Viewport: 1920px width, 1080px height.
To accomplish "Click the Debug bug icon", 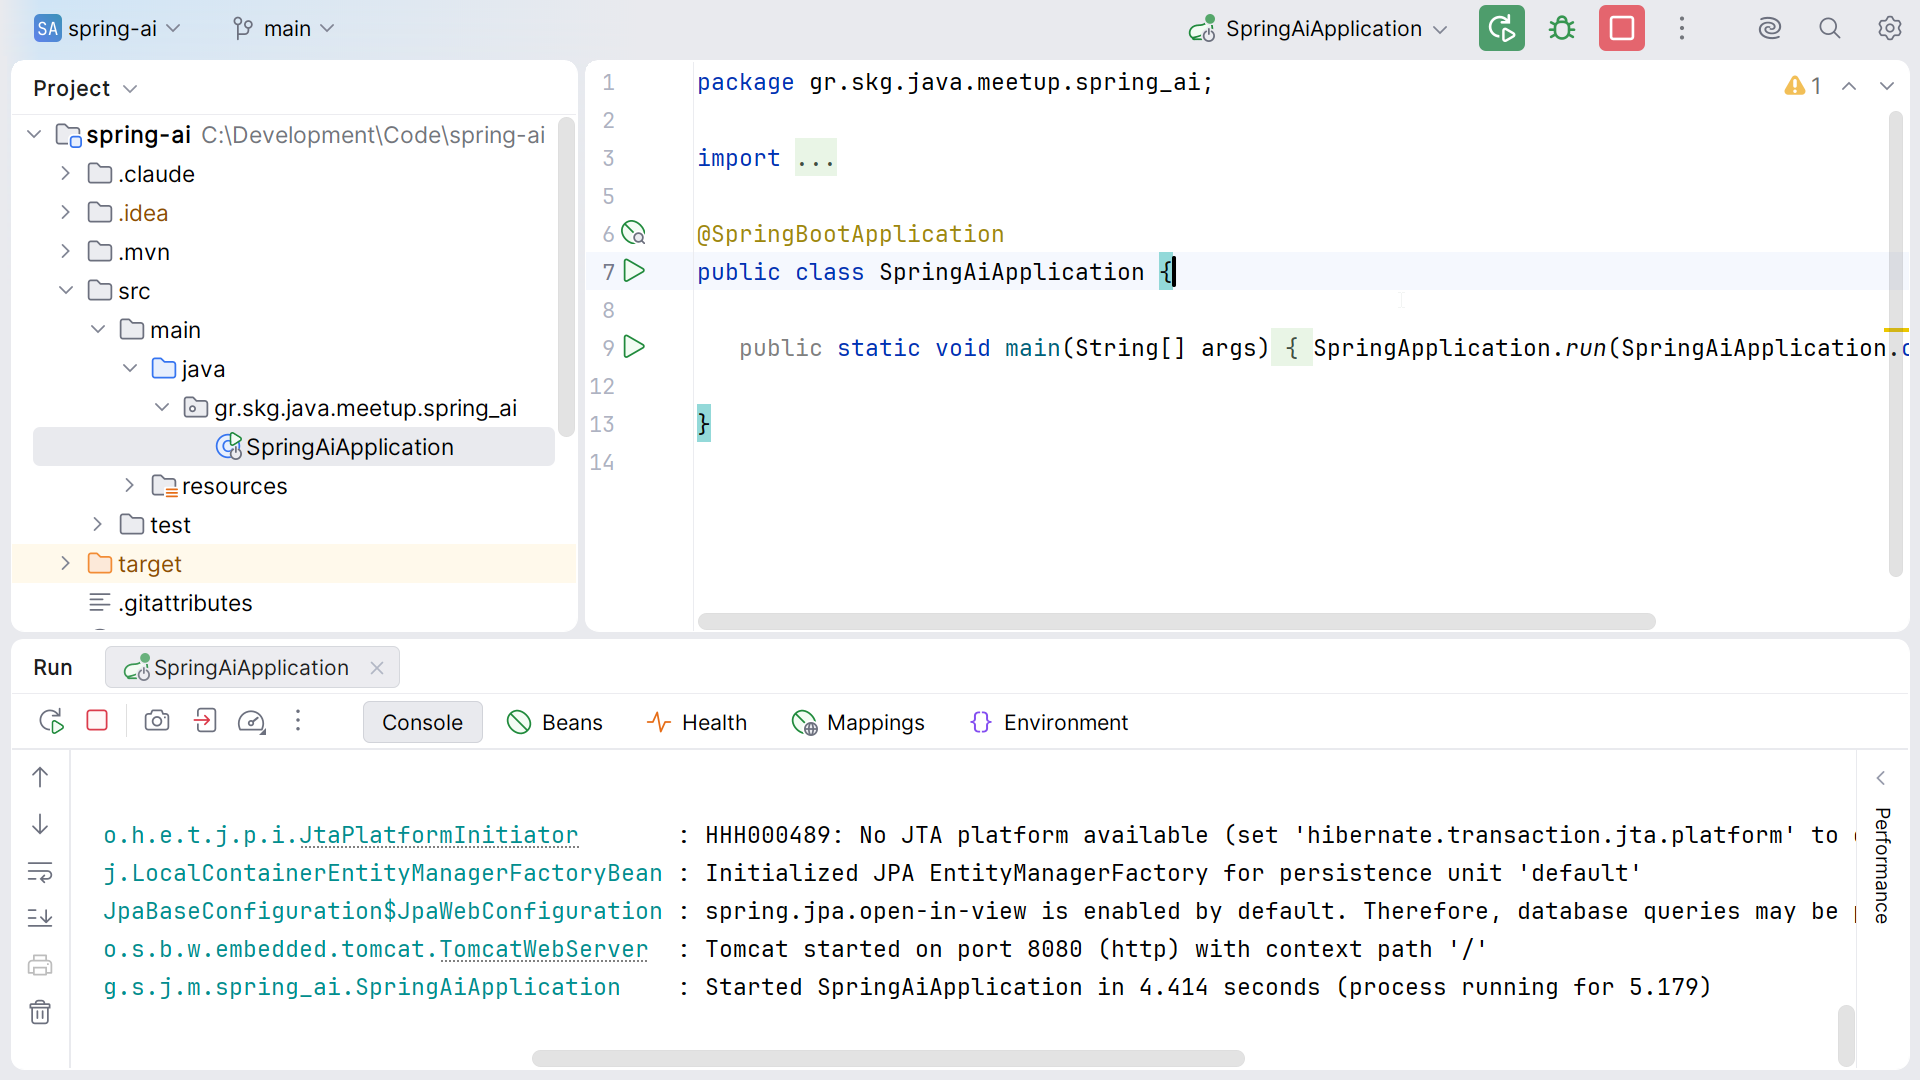I will point(1561,28).
